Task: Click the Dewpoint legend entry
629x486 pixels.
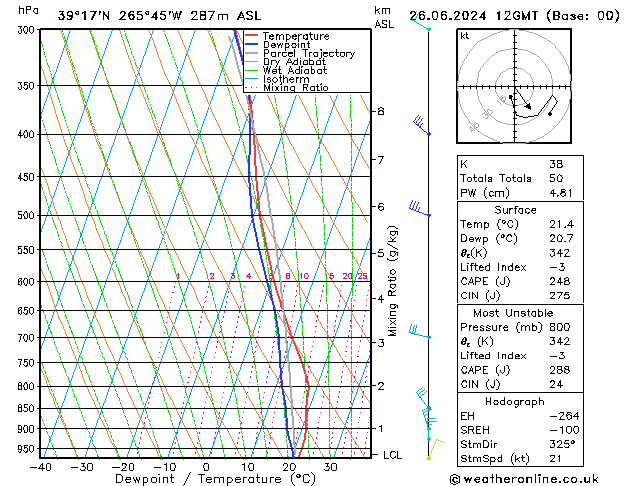Action: tap(278, 45)
